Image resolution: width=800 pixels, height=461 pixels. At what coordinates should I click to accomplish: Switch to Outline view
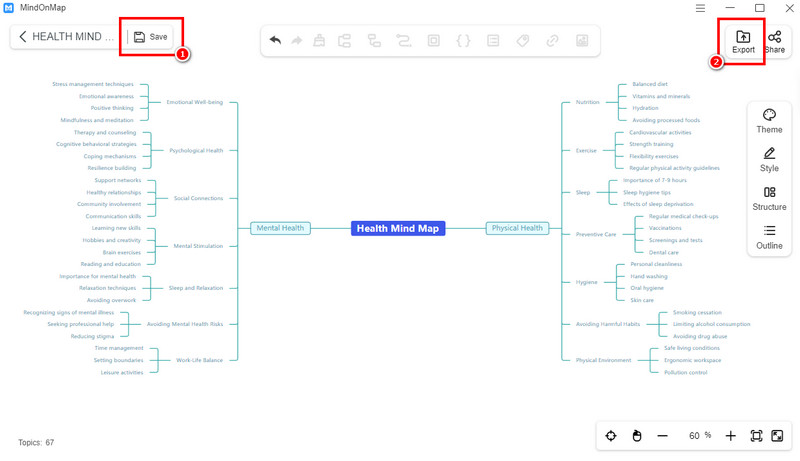pyautogui.click(x=769, y=237)
